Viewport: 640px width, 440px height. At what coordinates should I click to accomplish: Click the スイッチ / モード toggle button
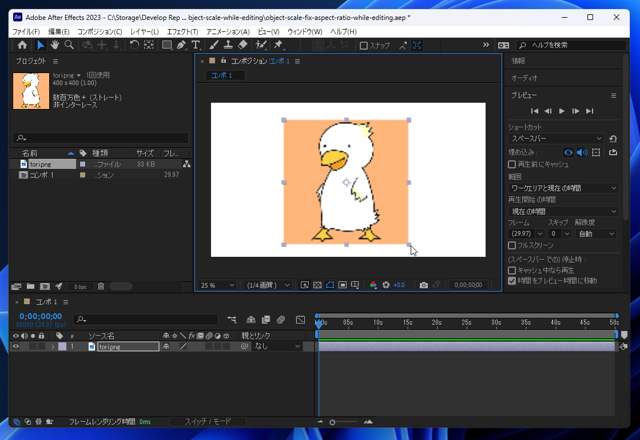(x=208, y=422)
